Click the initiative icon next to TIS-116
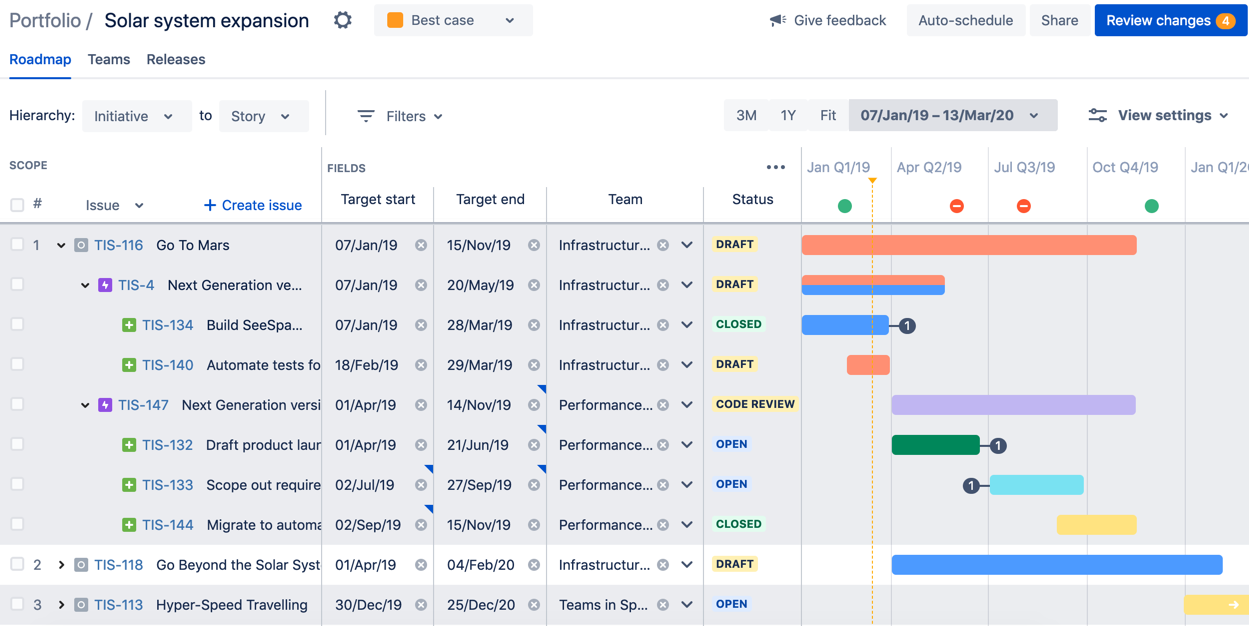The height and width of the screenshot is (626, 1249). 80,245
